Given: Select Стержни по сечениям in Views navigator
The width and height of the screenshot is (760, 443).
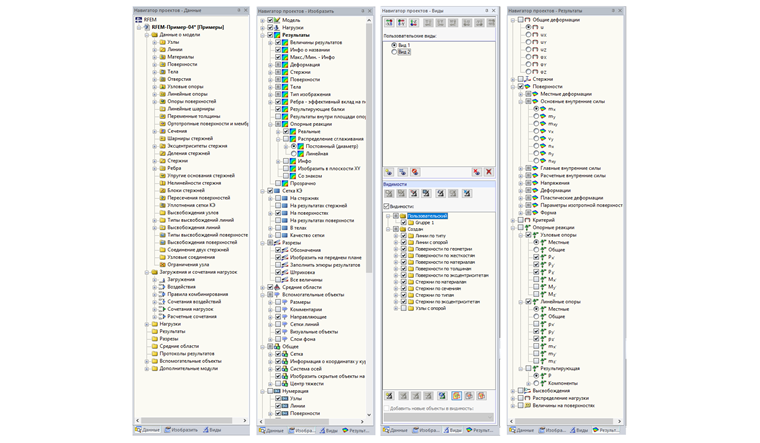Looking at the screenshot, I should [438, 288].
